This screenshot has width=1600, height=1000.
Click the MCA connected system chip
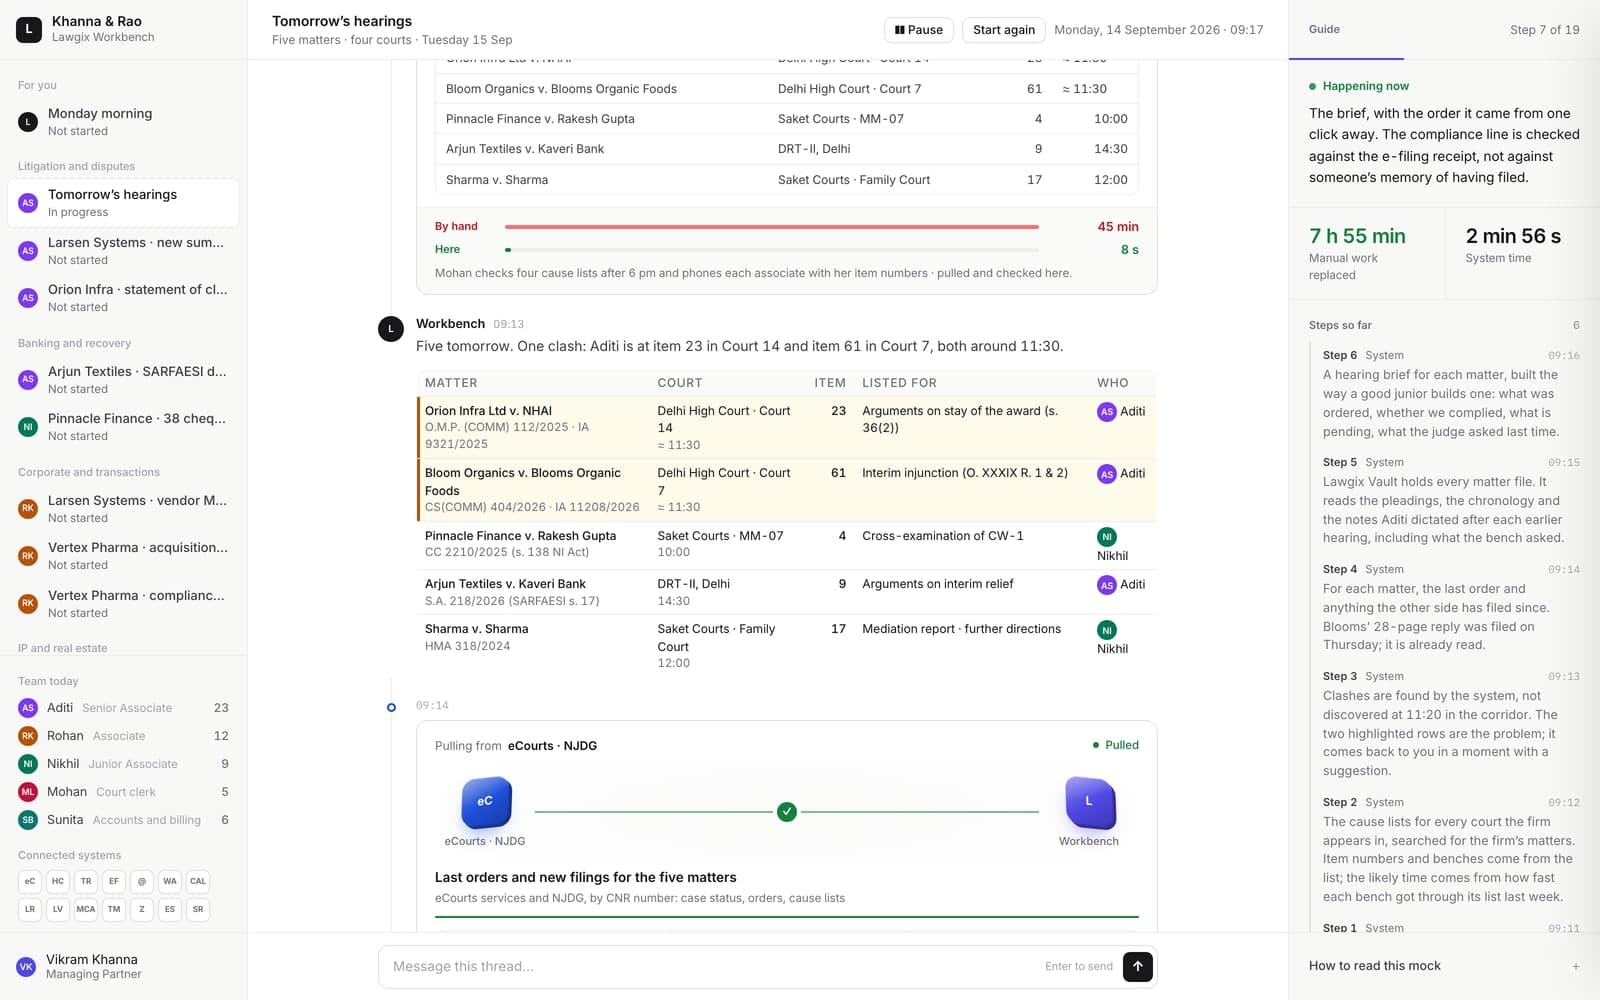tap(86, 909)
